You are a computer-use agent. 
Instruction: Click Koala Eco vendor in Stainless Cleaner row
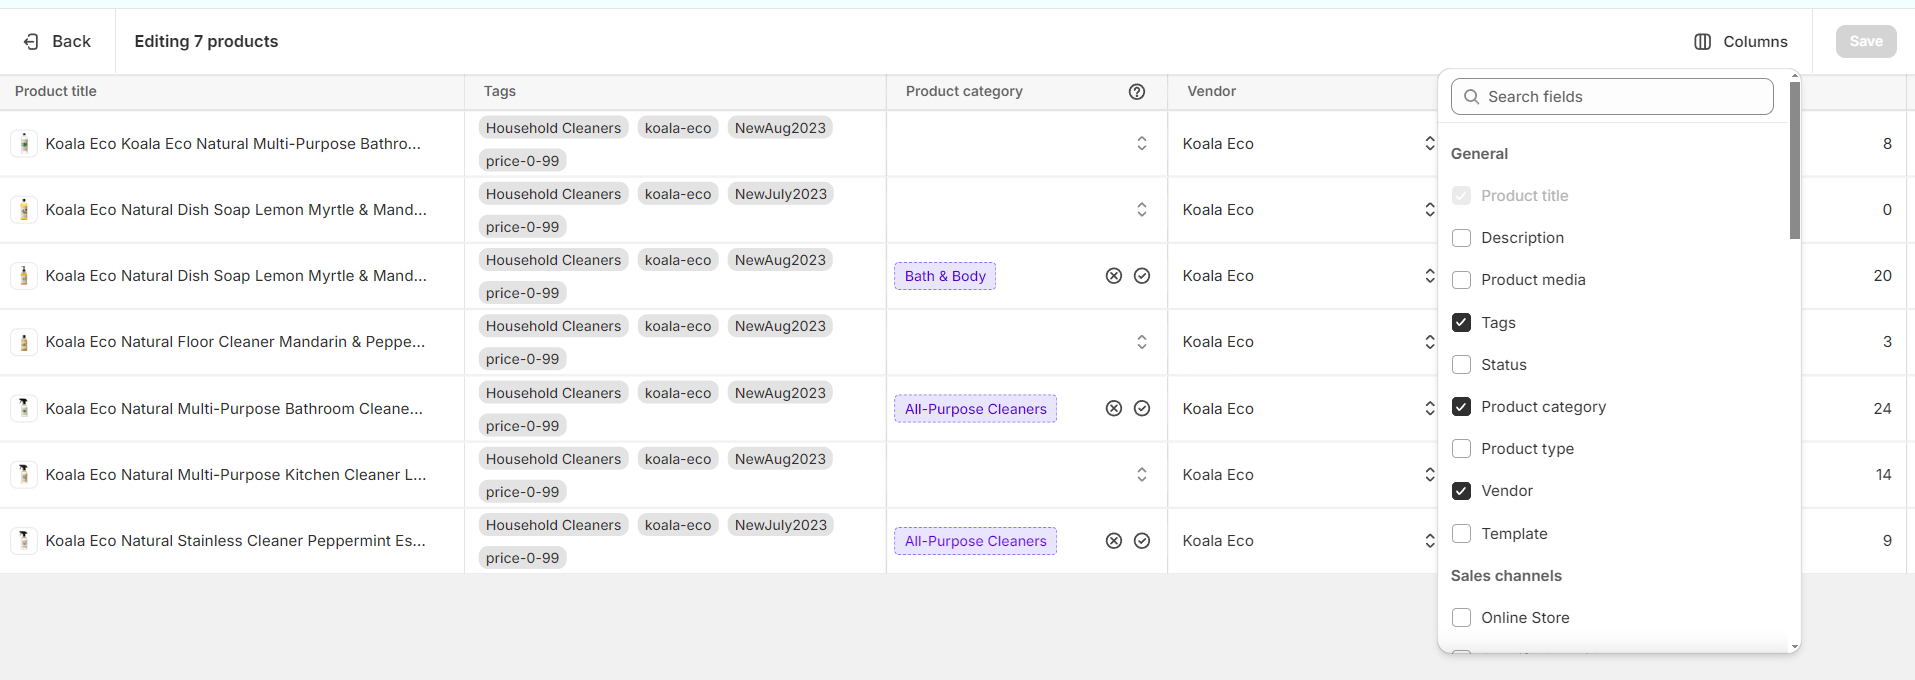(1218, 541)
